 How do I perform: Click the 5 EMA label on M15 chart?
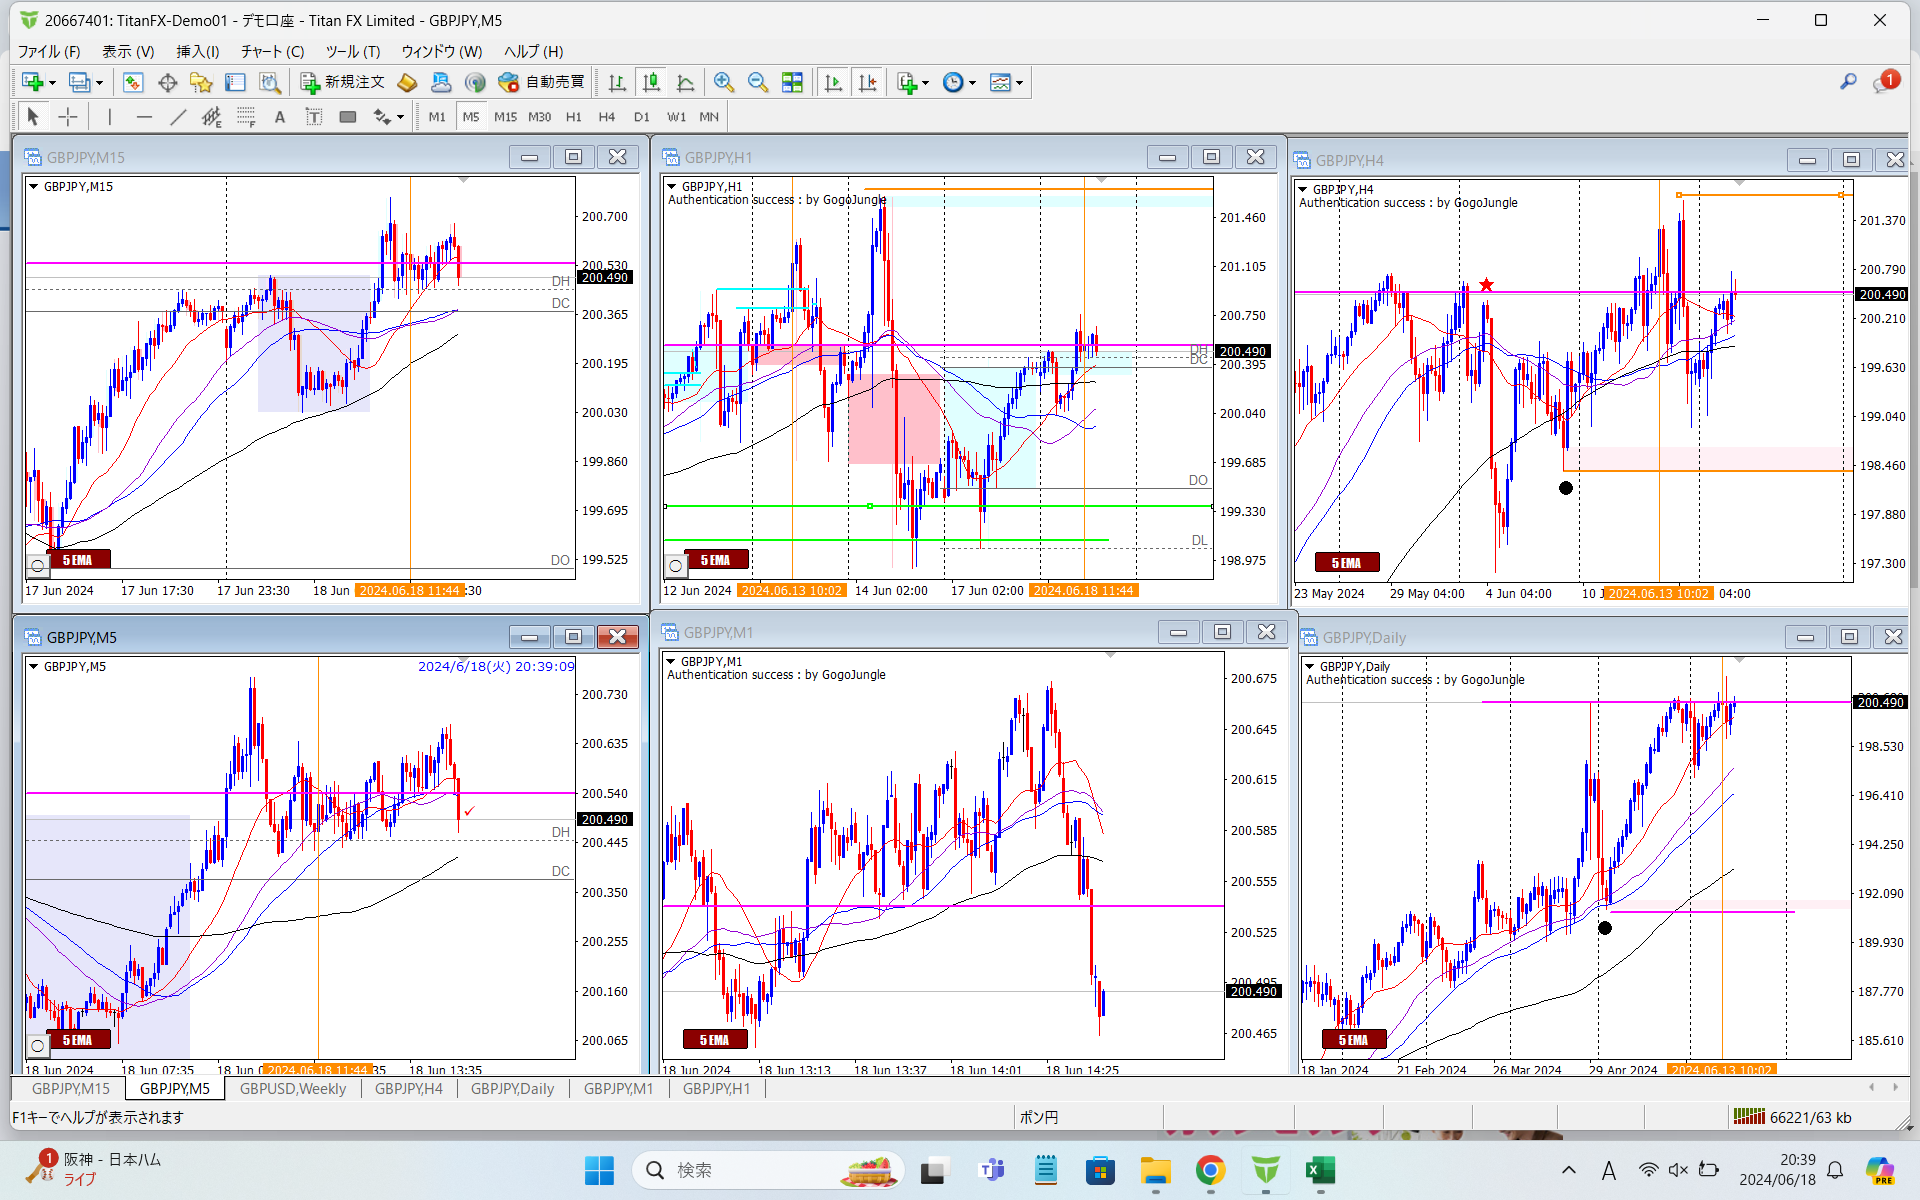click(78, 560)
